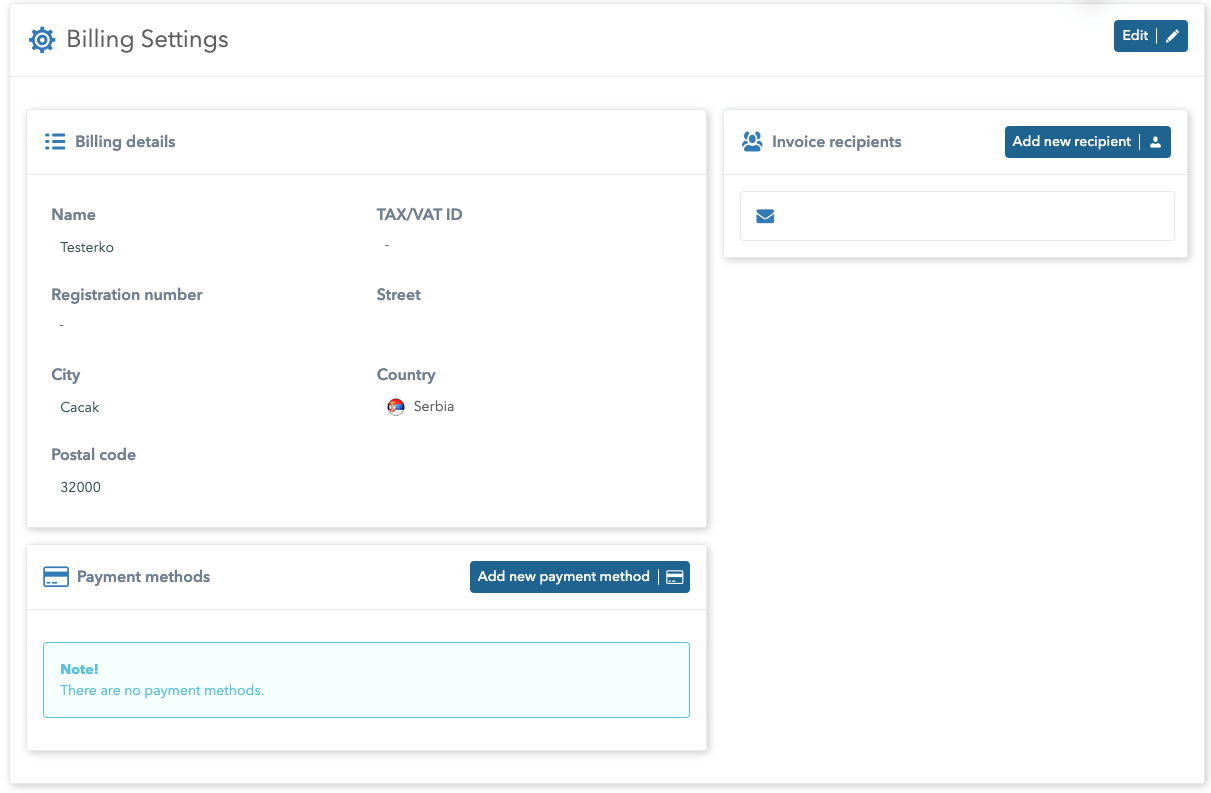Click the group icon beside Invoice recipients
The height and width of the screenshot is (793, 1211).
[752, 142]
